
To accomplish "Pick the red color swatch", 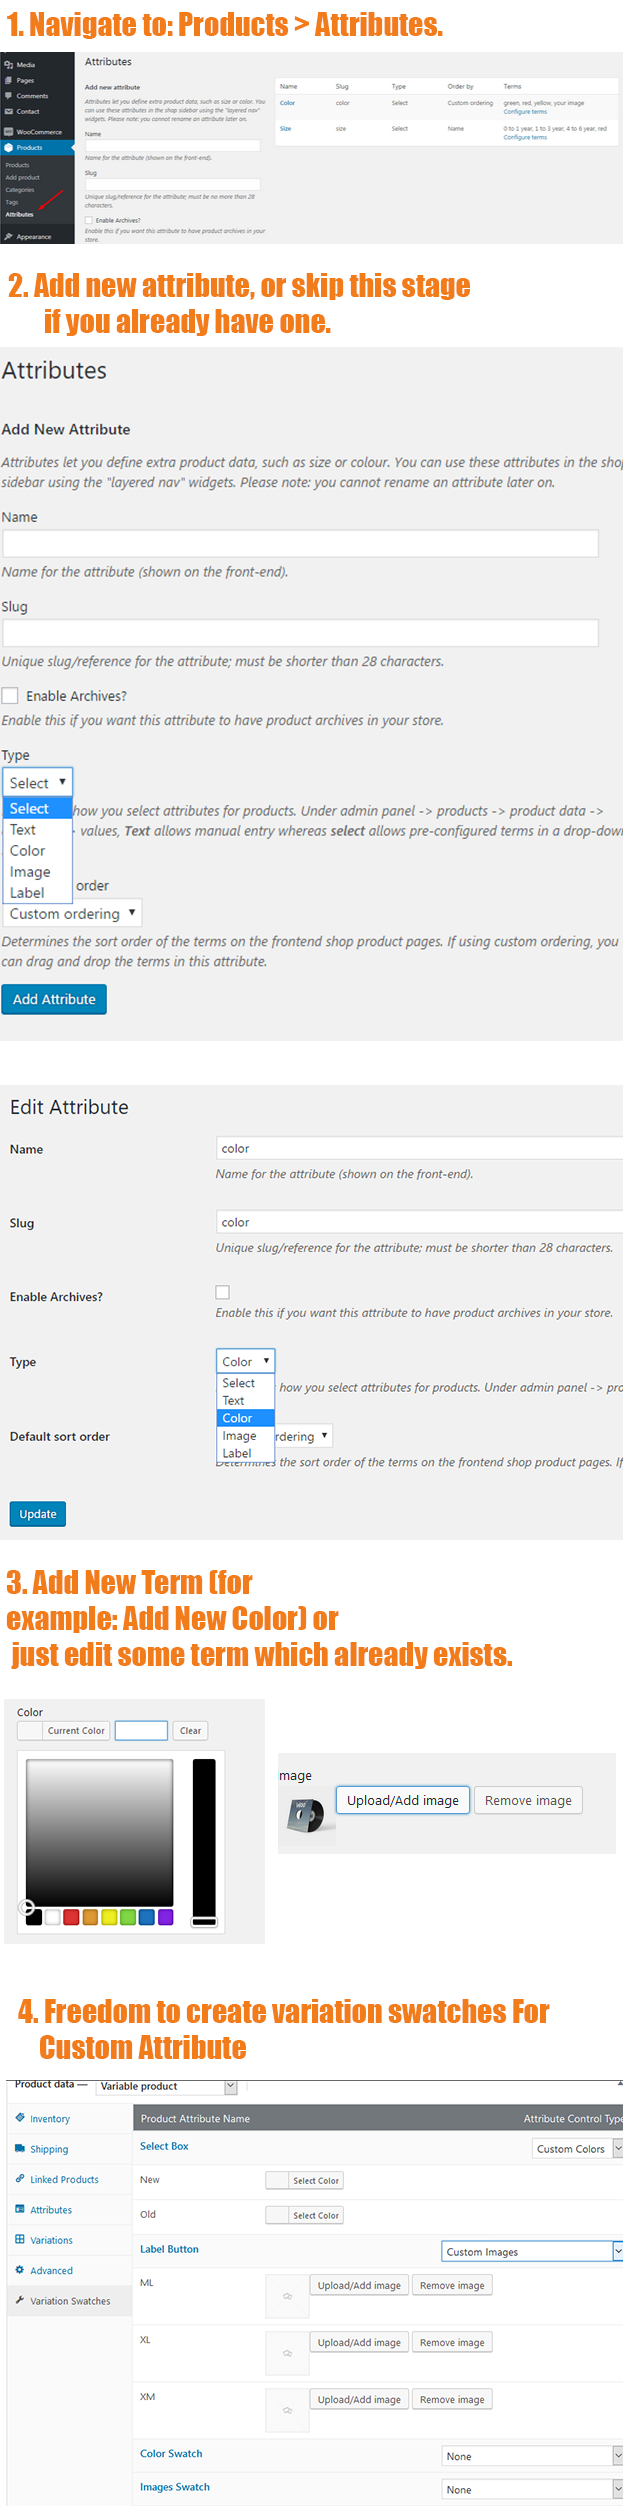I will pos(71,1917).
